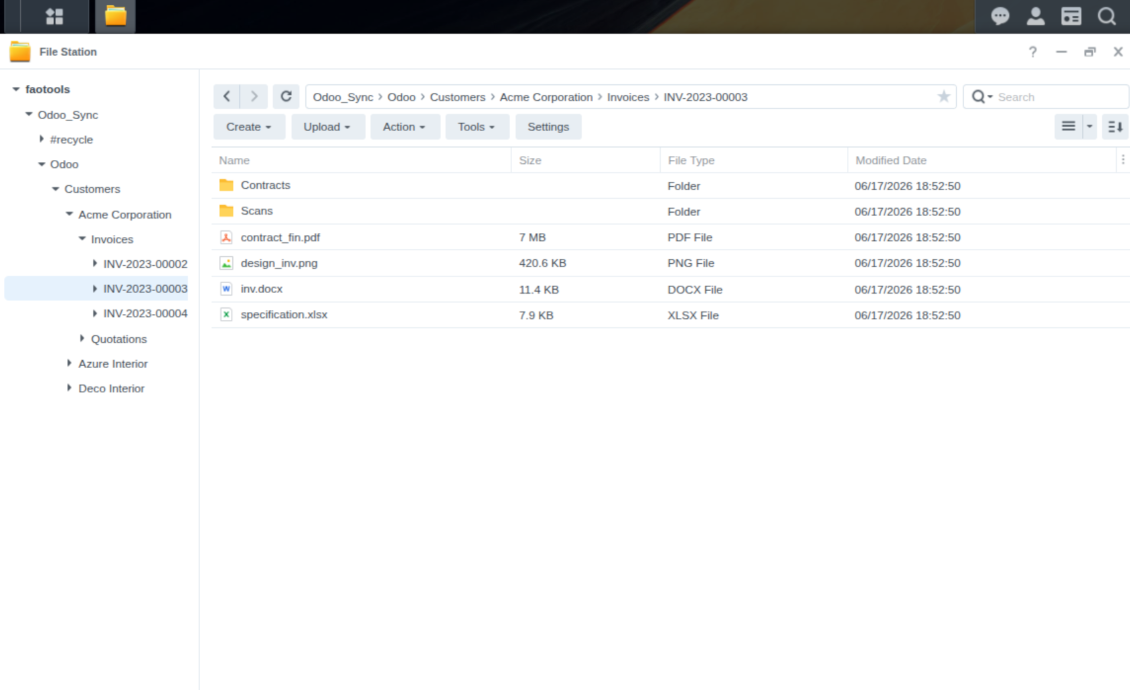Open the widgets panel icon
1130x690 pixels.
pos(1071,16)
